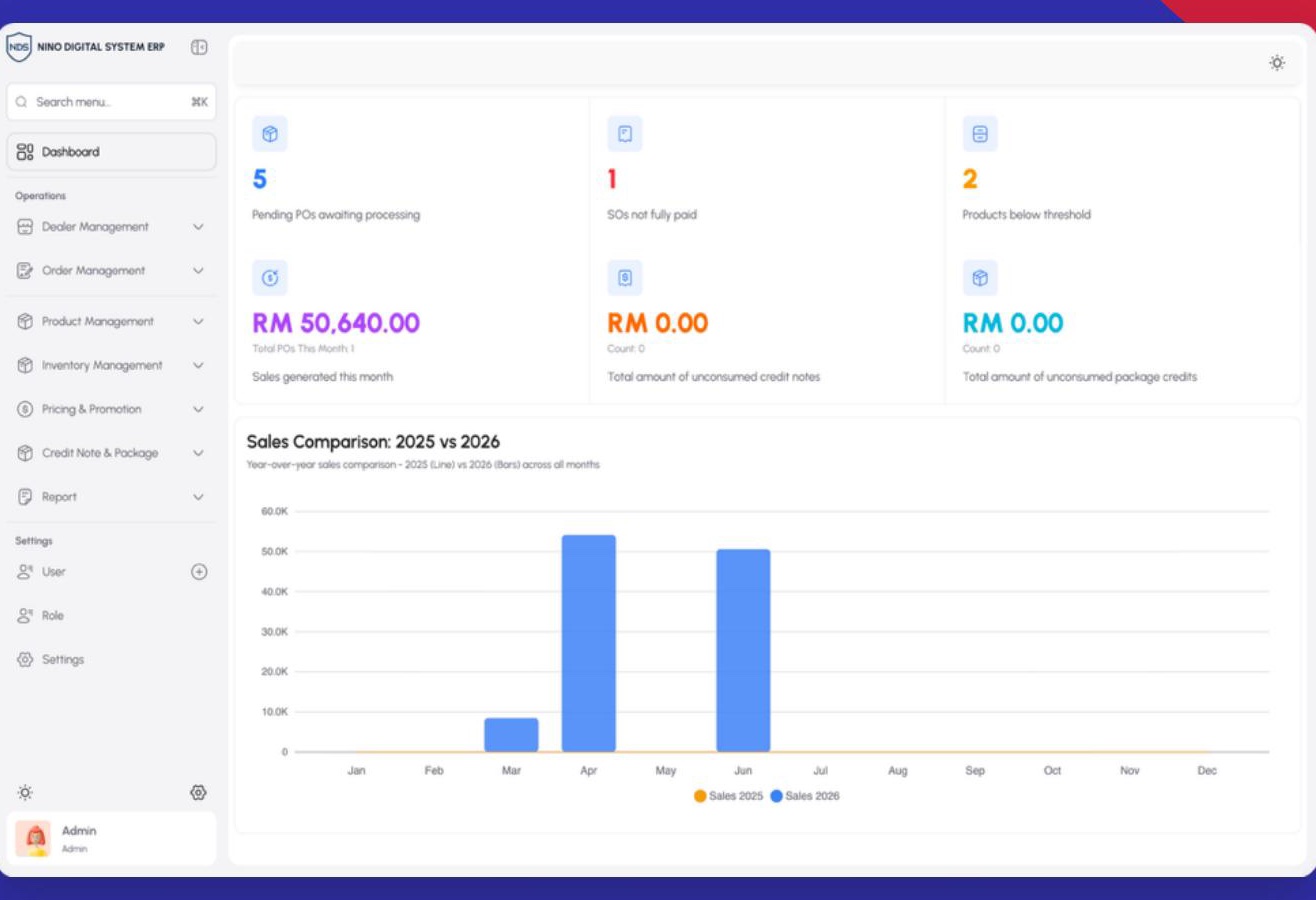Click the Products below threshold count 2
Viewport: 1316px width, 900px height.
click(x=970, y=180)
